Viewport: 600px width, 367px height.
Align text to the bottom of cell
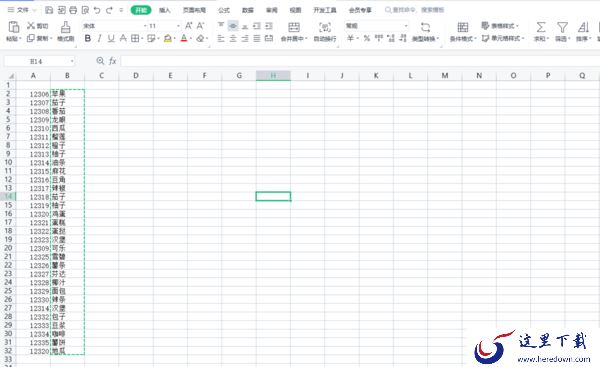pyautogui.click(x=245, y=26)
